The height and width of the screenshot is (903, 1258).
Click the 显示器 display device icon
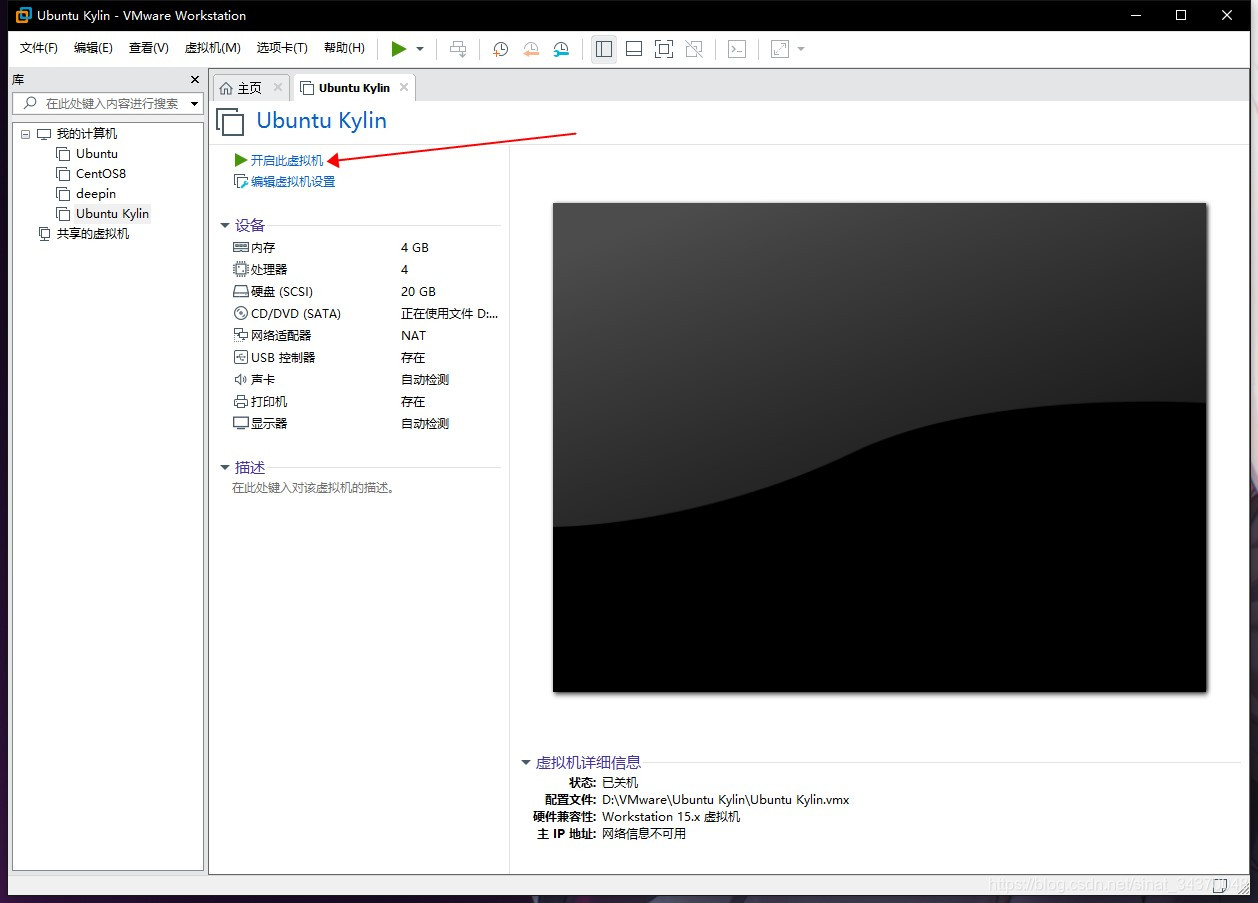240,423
